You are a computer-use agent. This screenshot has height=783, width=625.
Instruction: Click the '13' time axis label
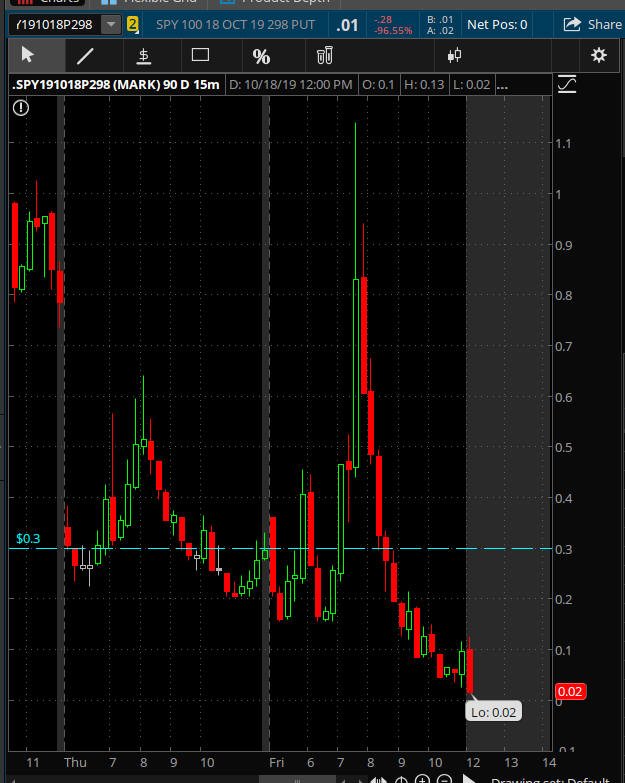(x=511, y=763)
